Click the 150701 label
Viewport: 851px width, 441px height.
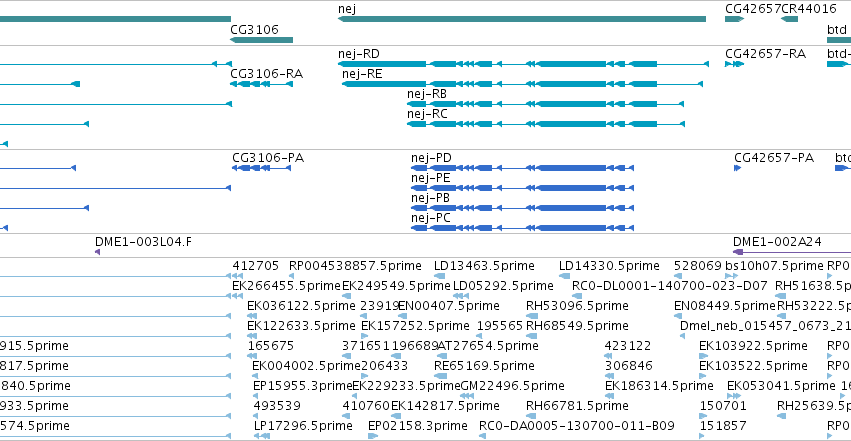click(x=723, y=406)
